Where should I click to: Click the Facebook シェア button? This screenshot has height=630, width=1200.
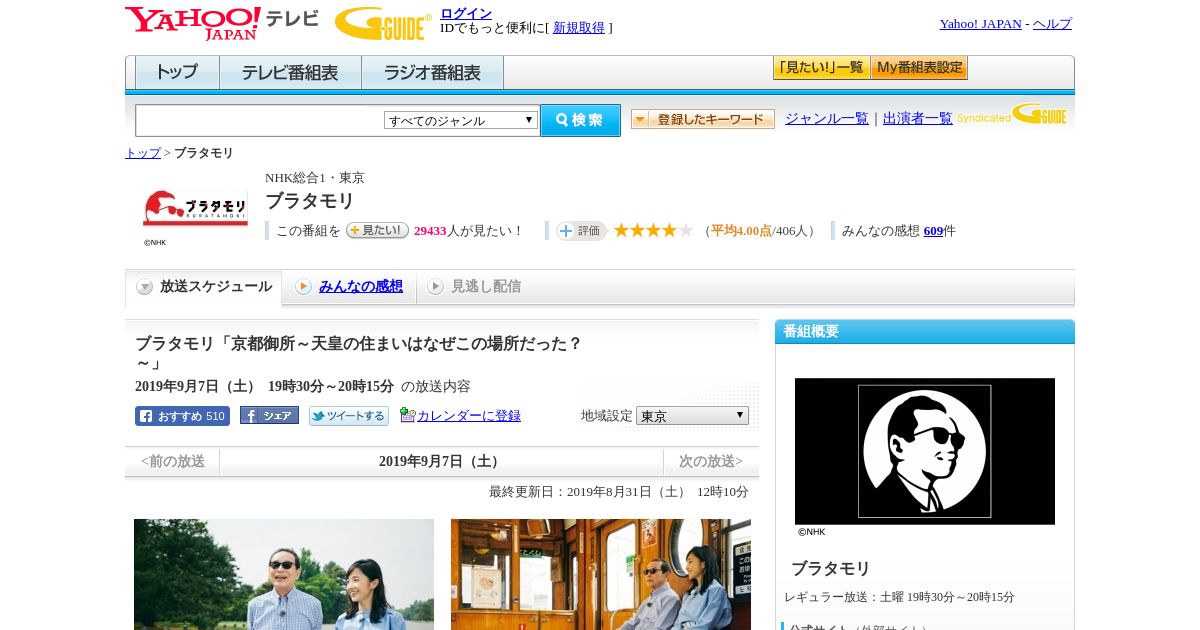pyautogui.click(x=269, y=416)
